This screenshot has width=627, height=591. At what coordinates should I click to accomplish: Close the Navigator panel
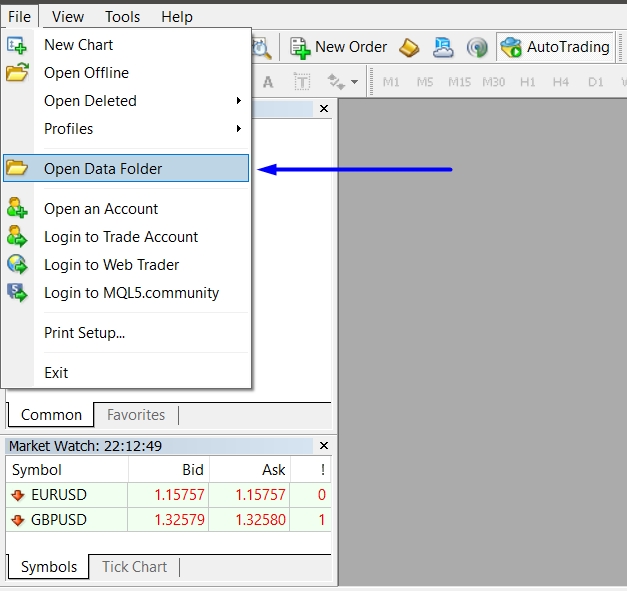click(324, 108)
